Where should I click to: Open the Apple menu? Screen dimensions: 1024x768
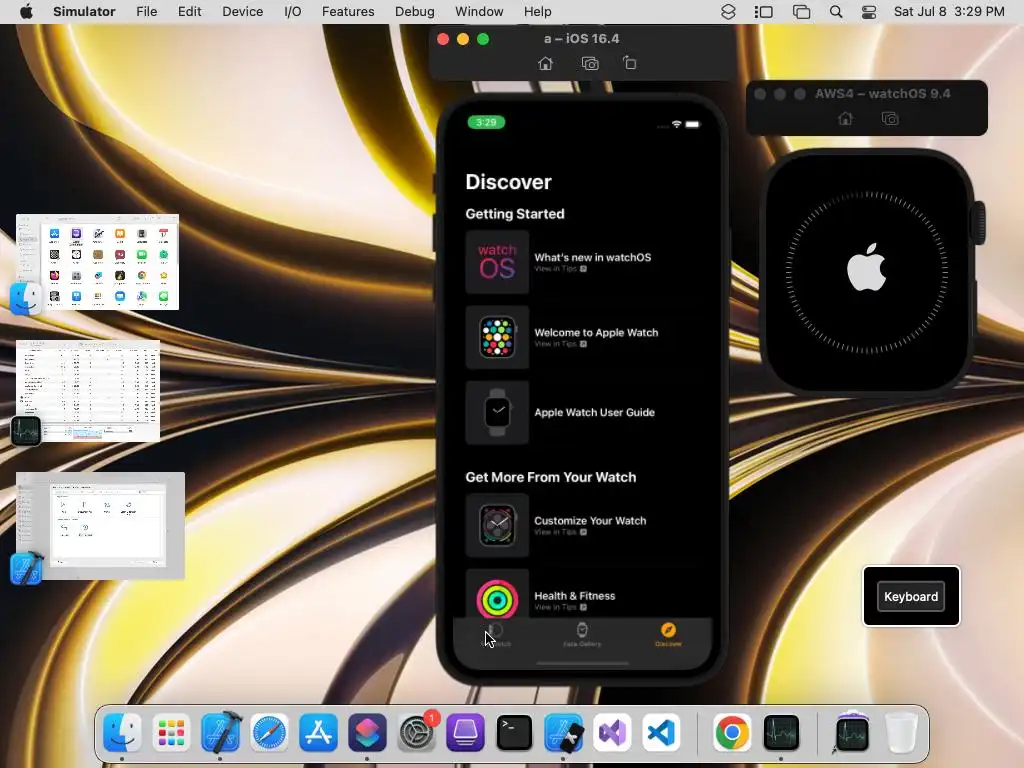pos(26,12)
